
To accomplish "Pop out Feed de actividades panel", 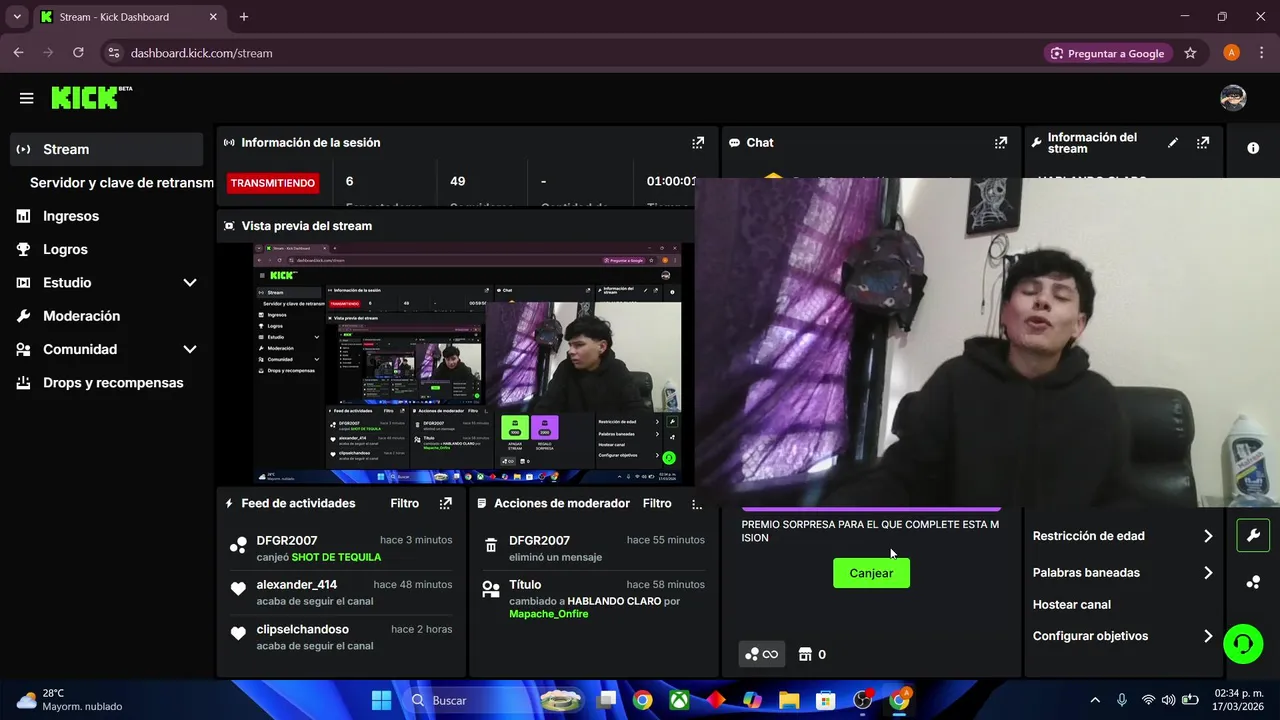I will pos(446,503).
